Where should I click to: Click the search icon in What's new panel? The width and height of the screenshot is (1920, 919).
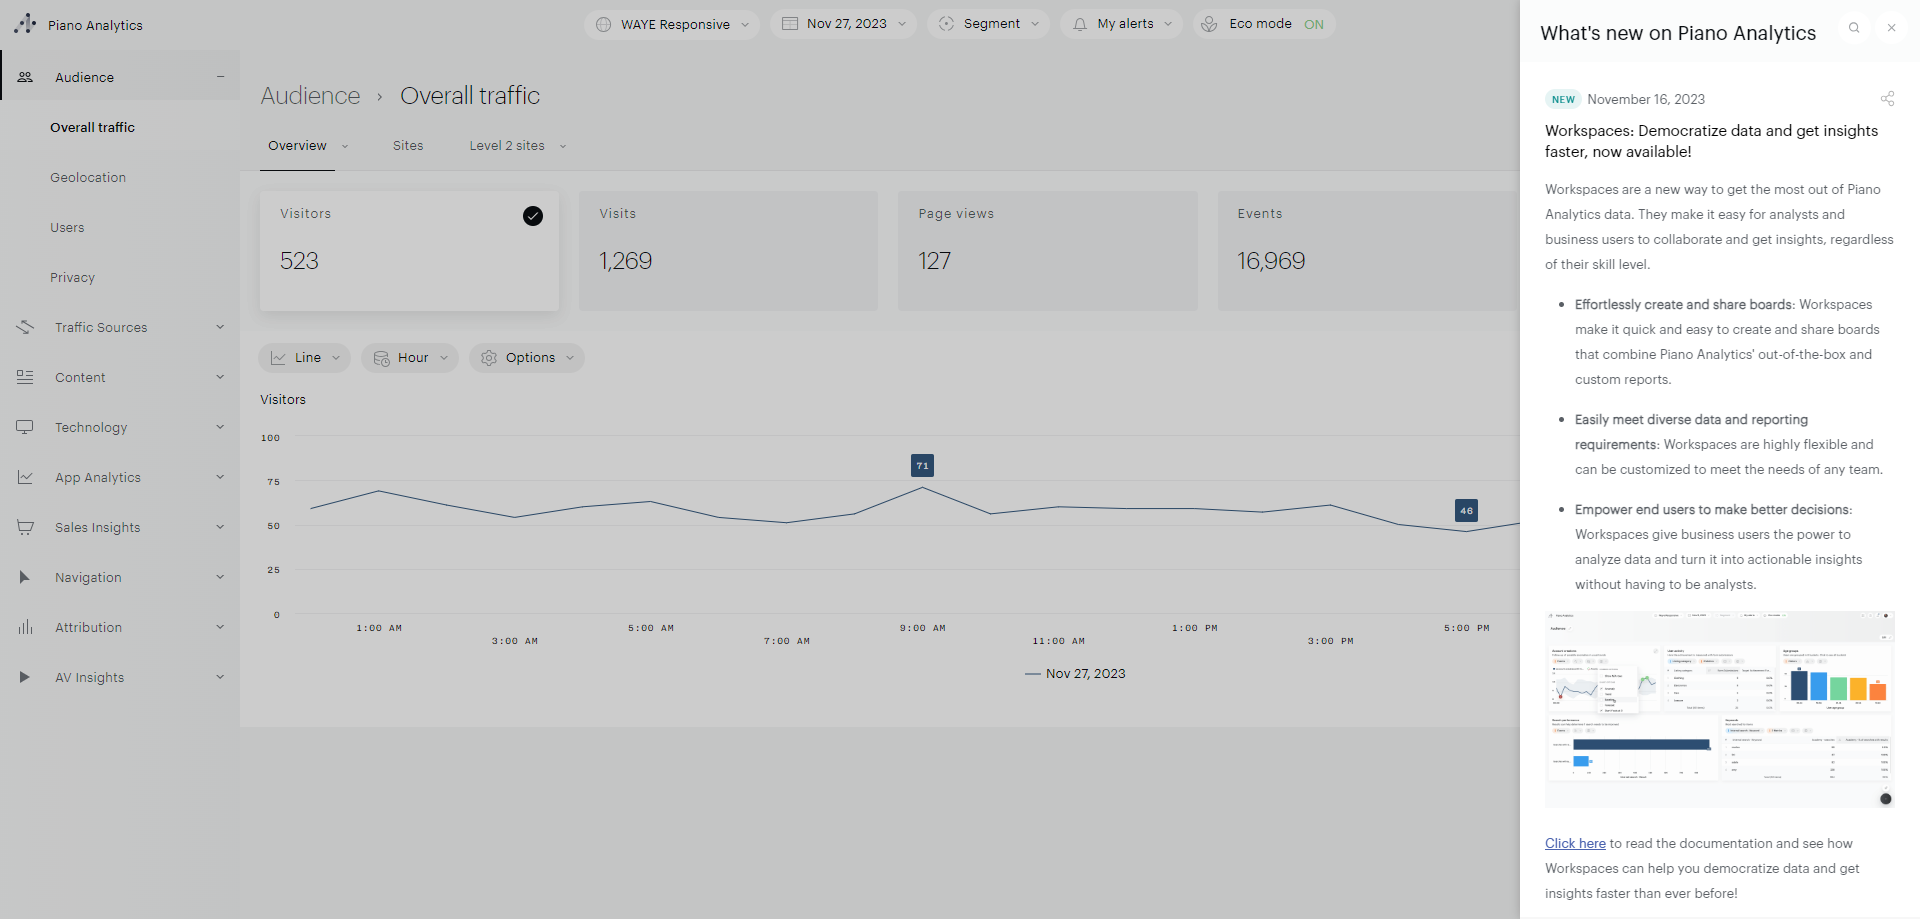tap(1854, 28)
